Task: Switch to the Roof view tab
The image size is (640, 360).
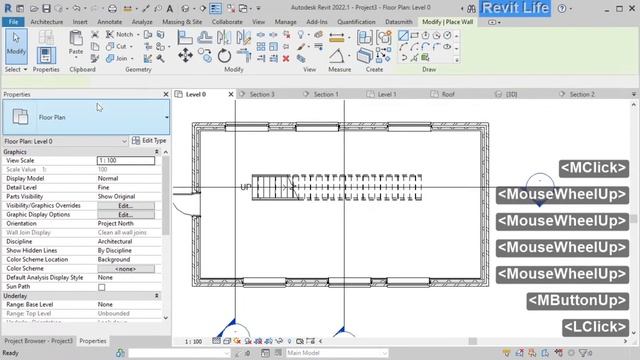Action: (x=448, y=94)
